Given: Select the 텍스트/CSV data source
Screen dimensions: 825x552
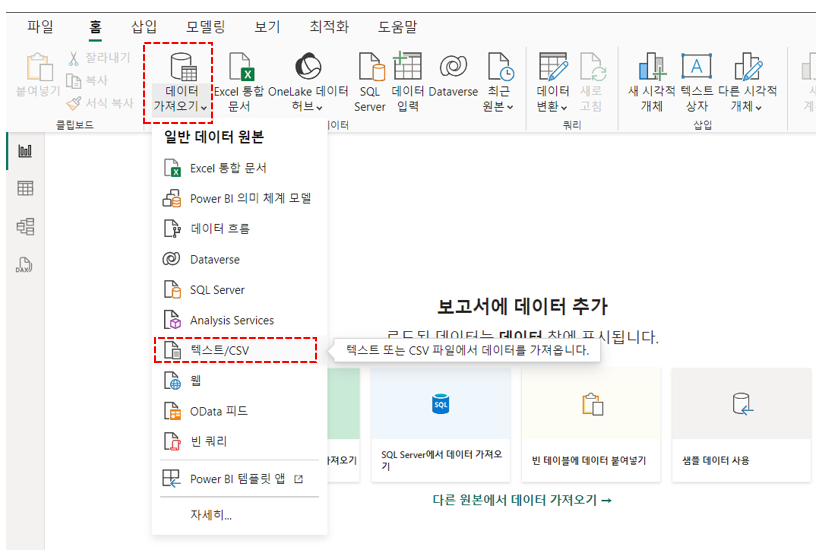Looking at the screenshot, I should [235, 350].
